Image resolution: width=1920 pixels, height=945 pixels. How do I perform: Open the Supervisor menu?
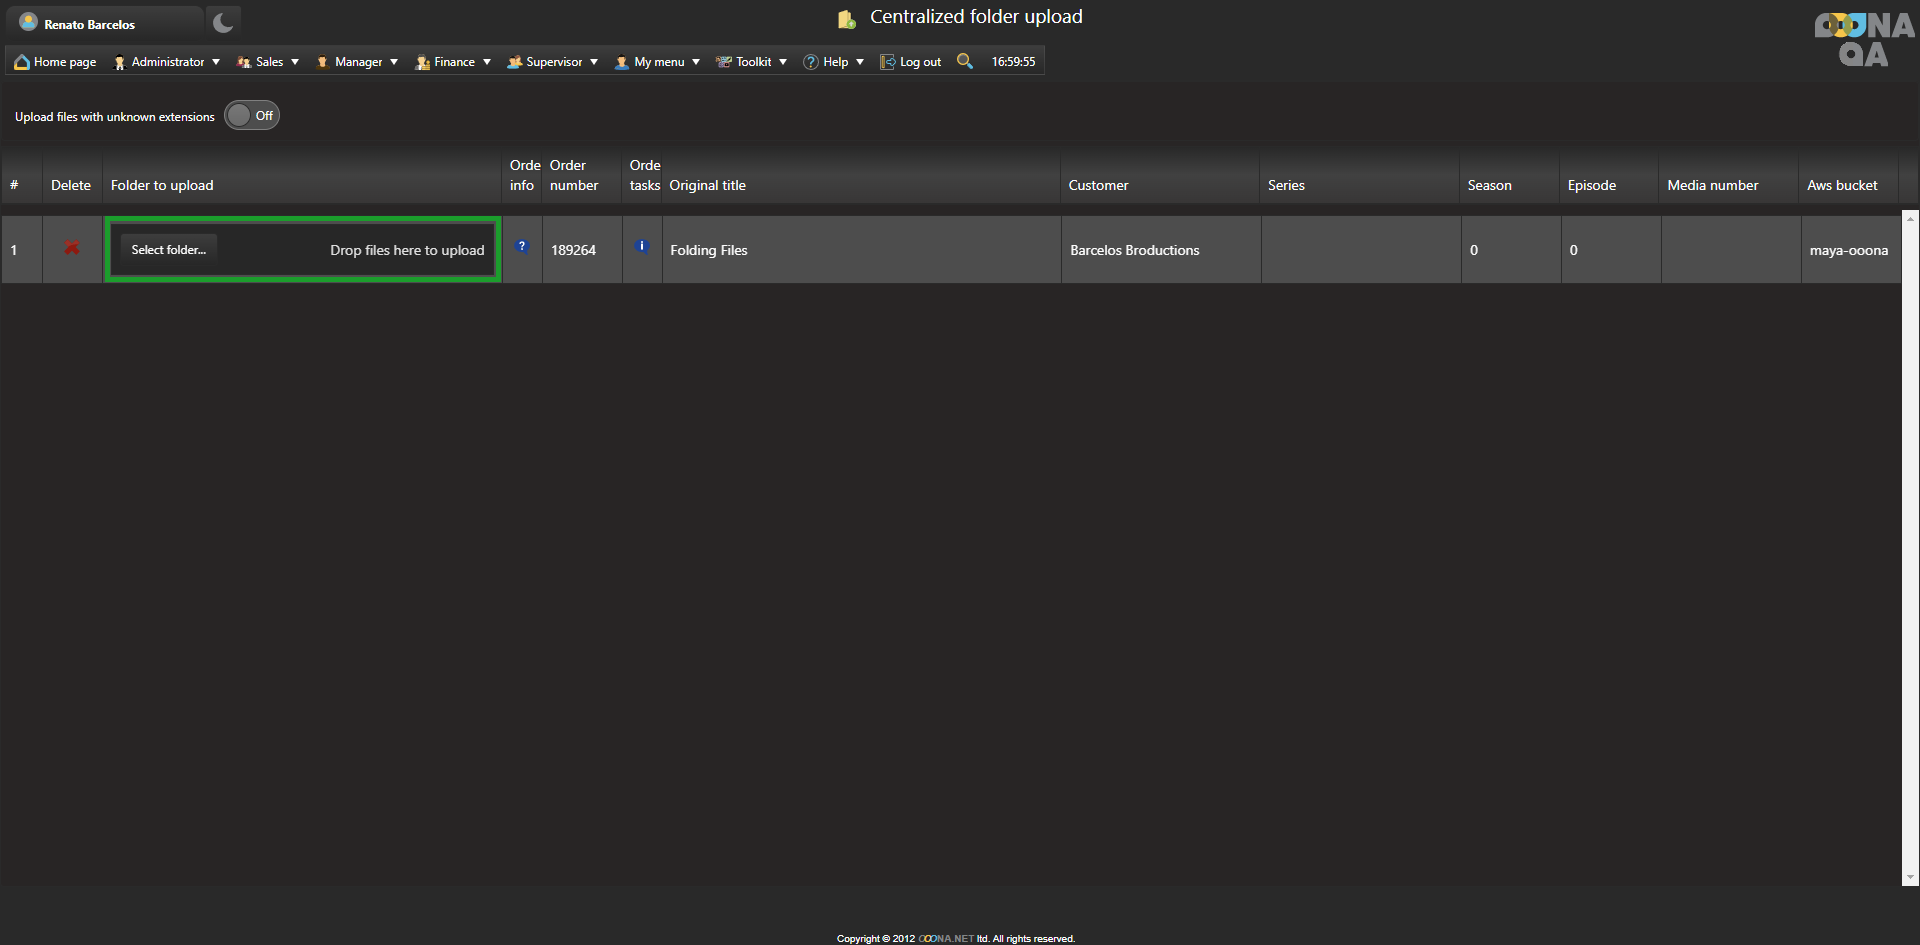coord(553,62)
